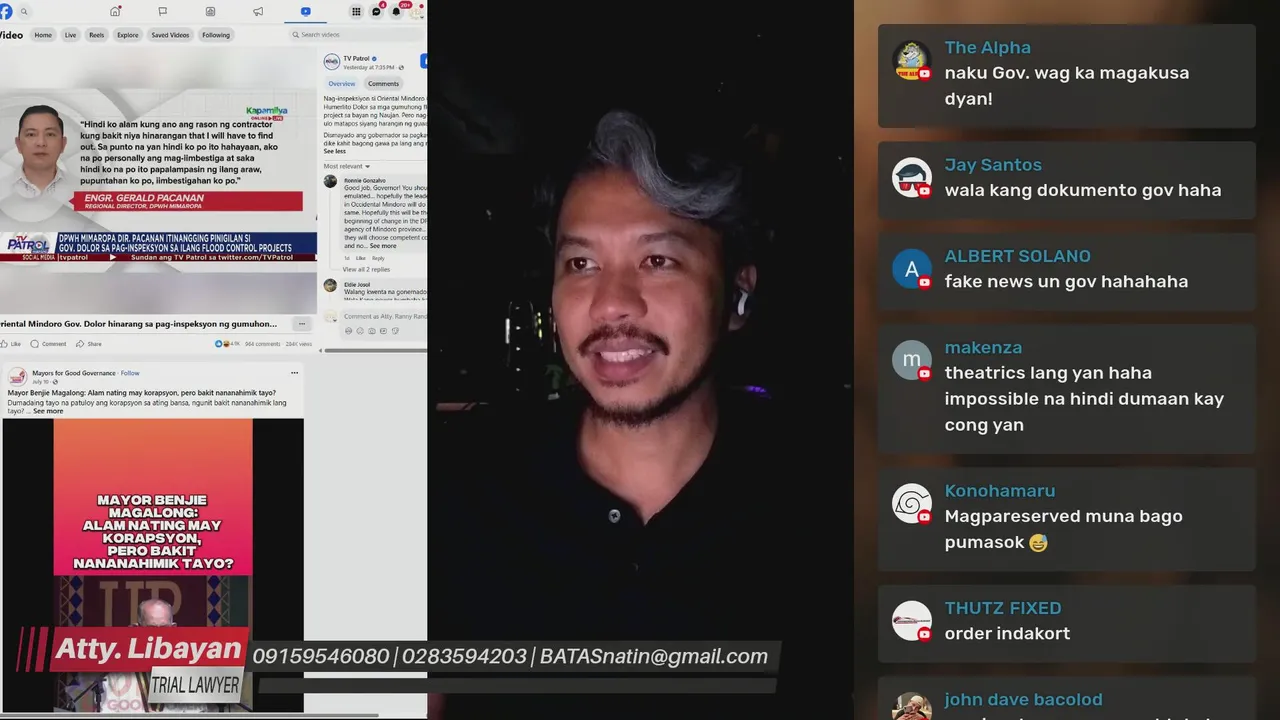Select chat username Jay Santos

point(993,165)
